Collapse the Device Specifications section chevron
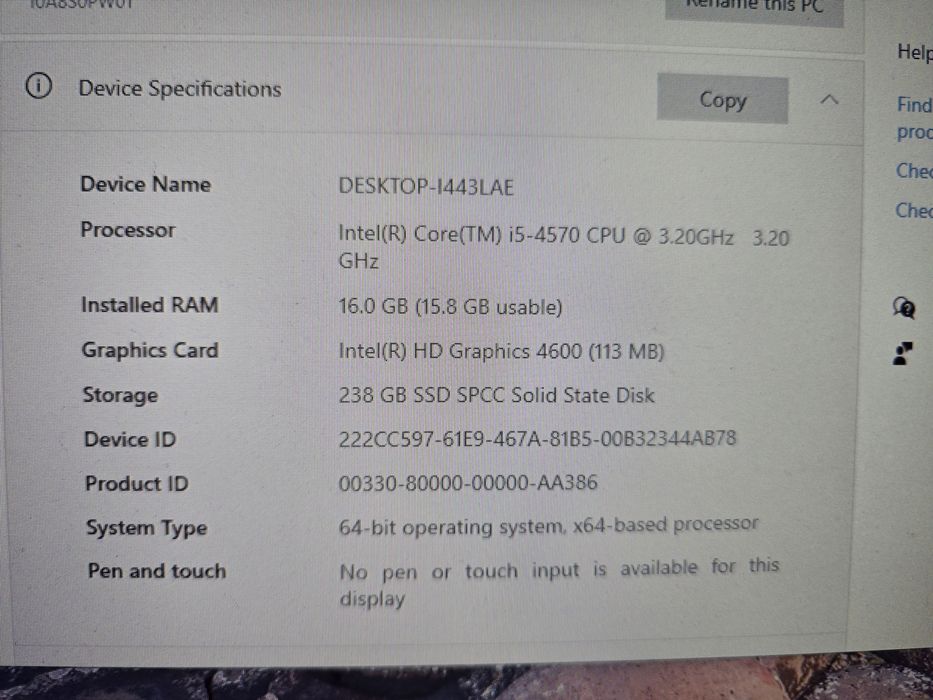 (829, 99)
